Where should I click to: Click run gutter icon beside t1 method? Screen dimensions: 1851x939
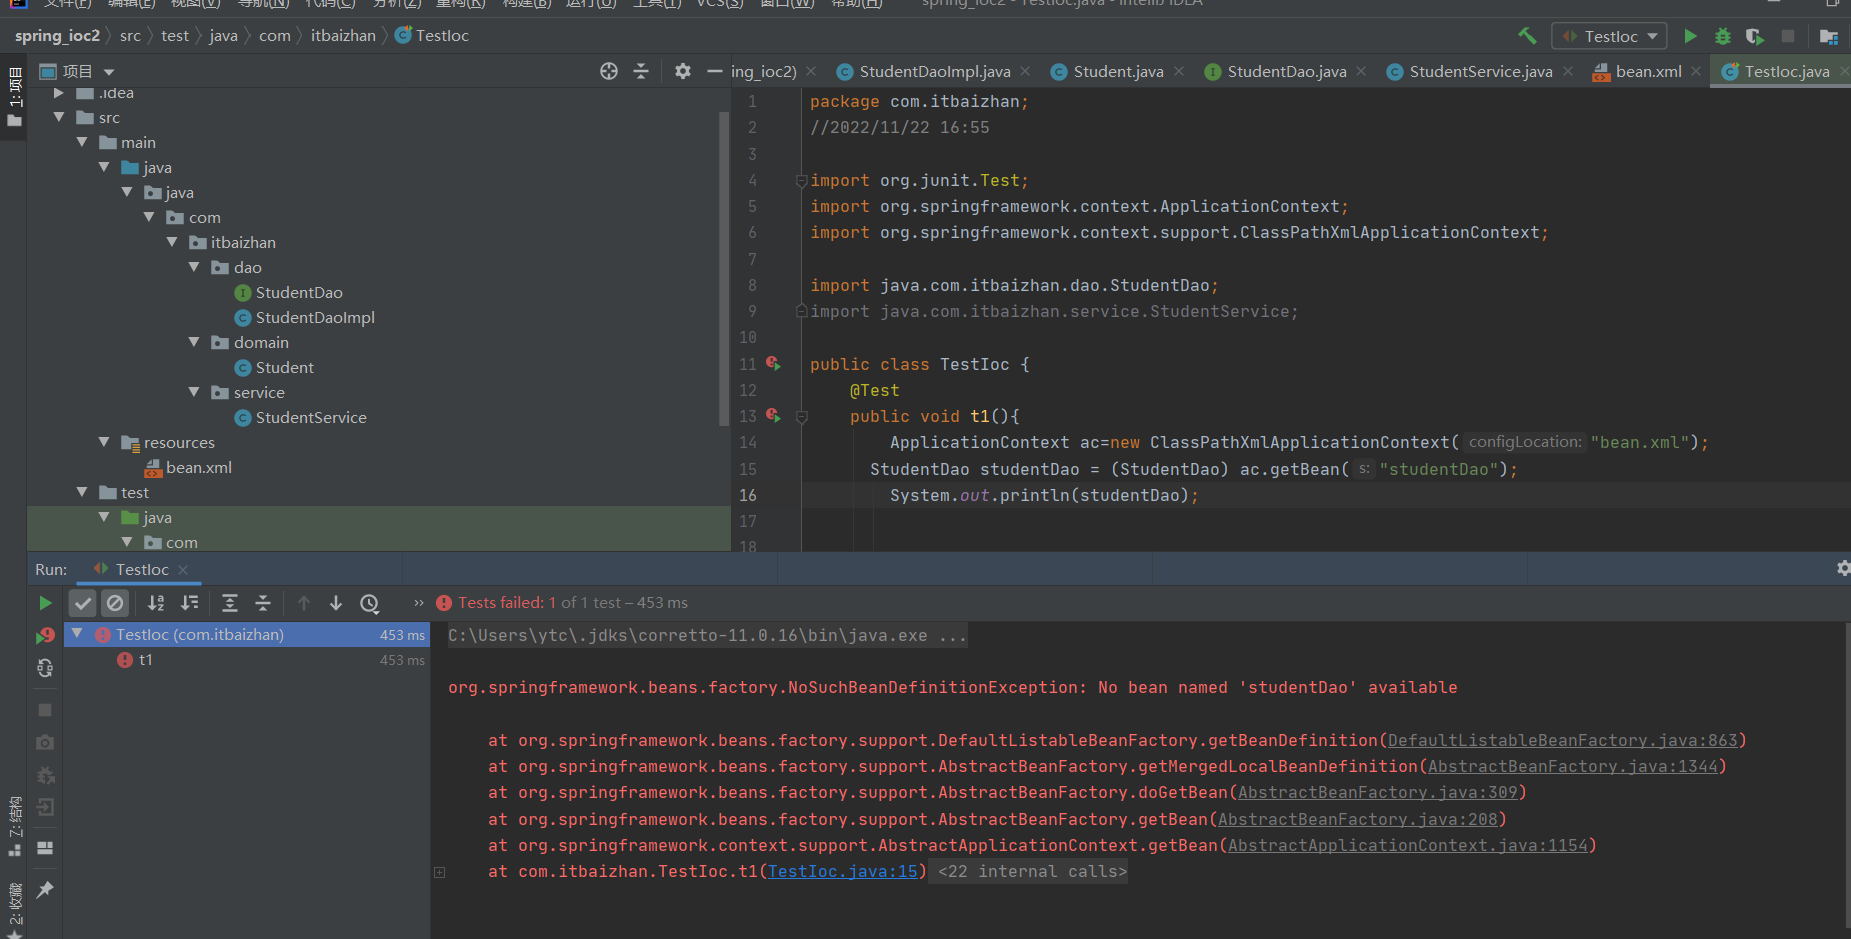pyautogui.click(x=773, y=415)
